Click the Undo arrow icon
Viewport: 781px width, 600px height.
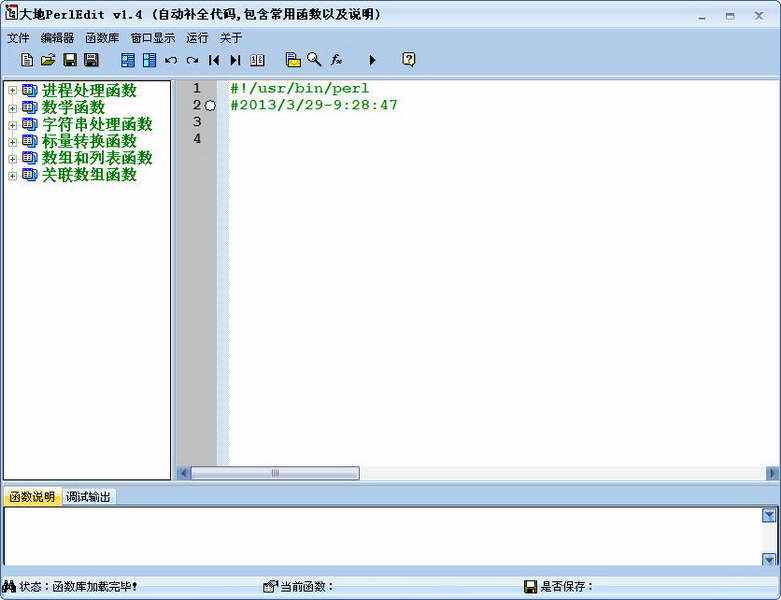(171, 60)
